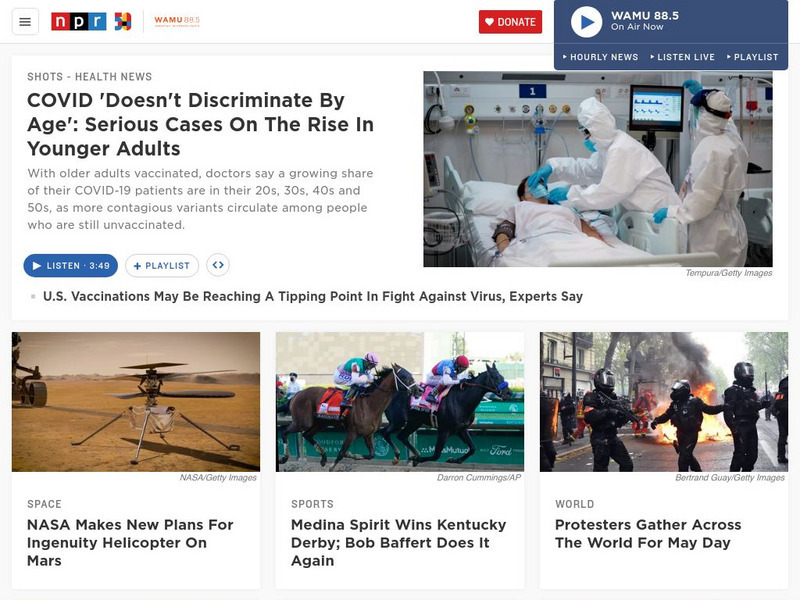Play WAMU 88.5 live stream
800x600 pixels.
(586, 22)
